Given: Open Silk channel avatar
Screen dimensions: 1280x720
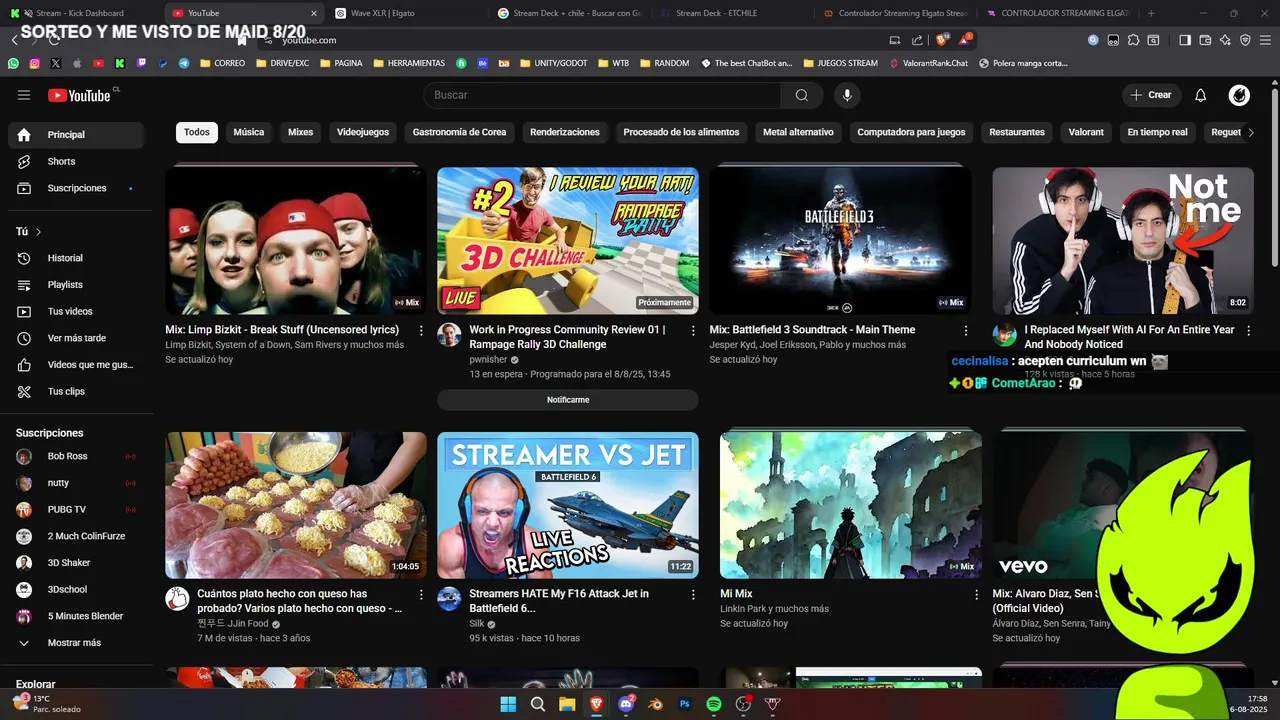Looking at the screenshot, I should tap(449, 599).
